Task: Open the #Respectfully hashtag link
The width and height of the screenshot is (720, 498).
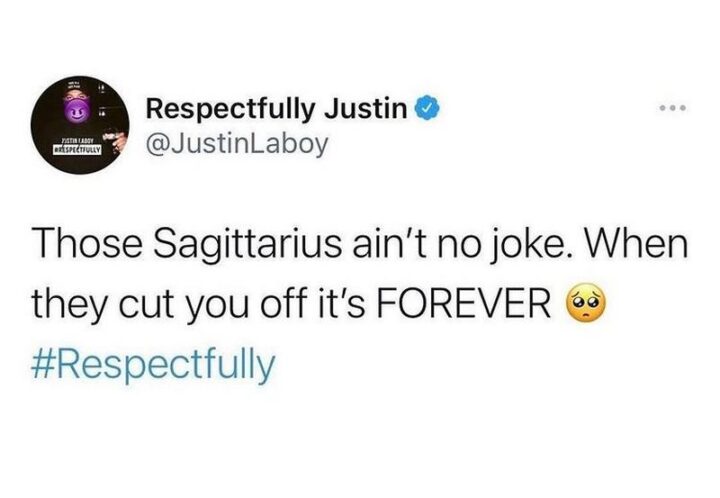Action: pos(153,365)
